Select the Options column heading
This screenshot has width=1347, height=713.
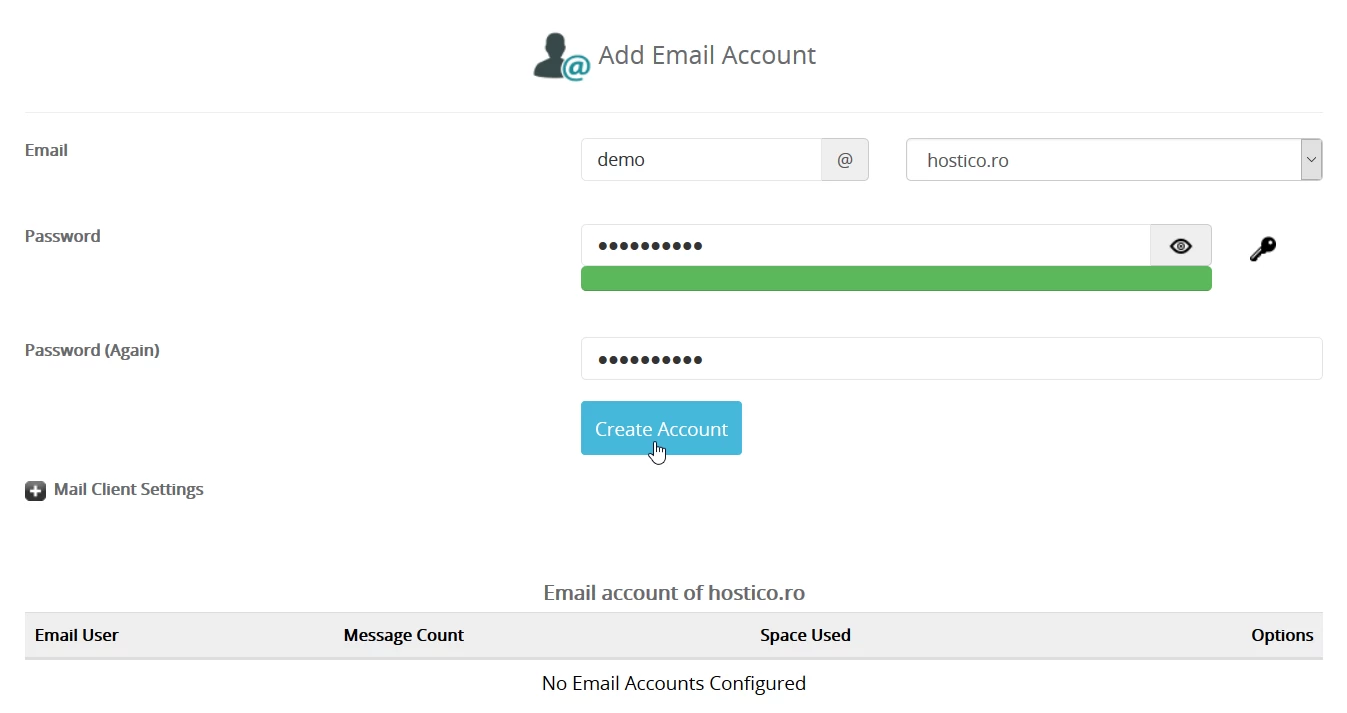[x=1282, y=635]
